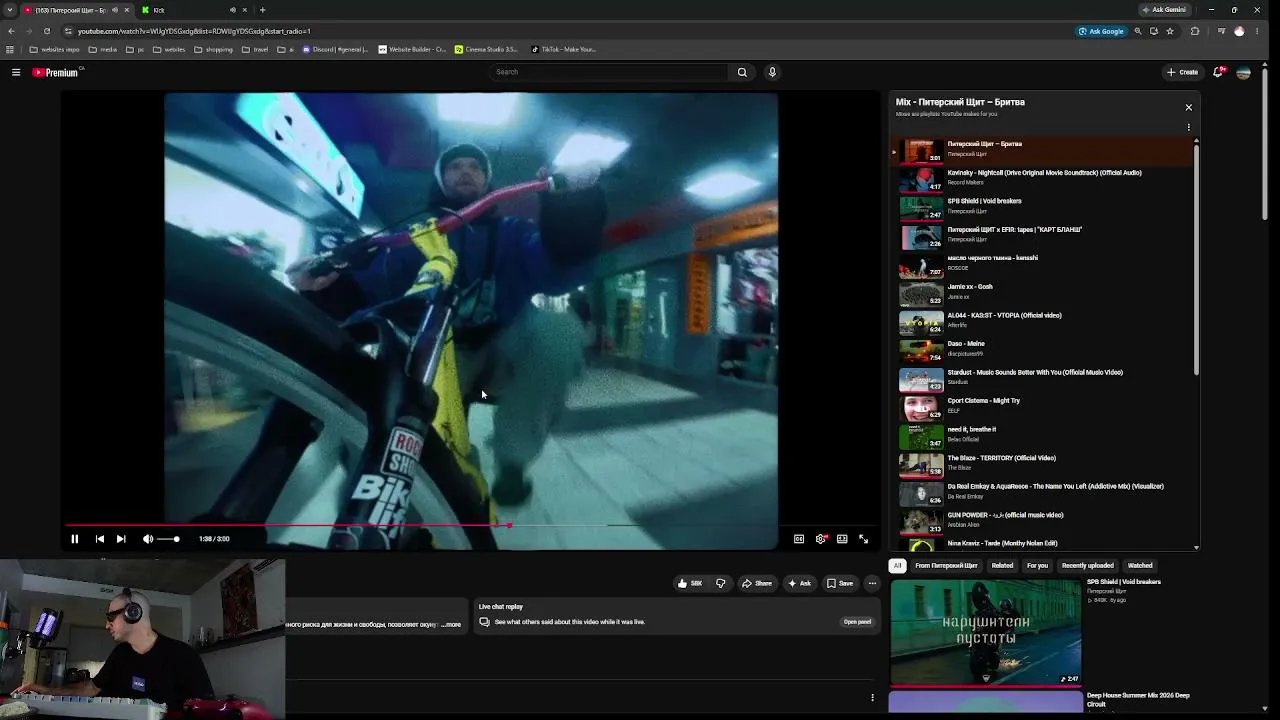Play Duso - Meine from the mix

click(x=1044, y=351)
